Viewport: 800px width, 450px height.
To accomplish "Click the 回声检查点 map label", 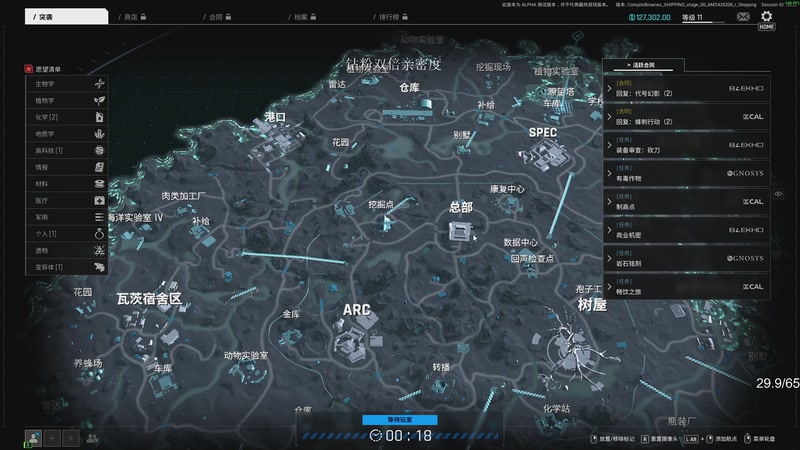I will pos(532,259).
